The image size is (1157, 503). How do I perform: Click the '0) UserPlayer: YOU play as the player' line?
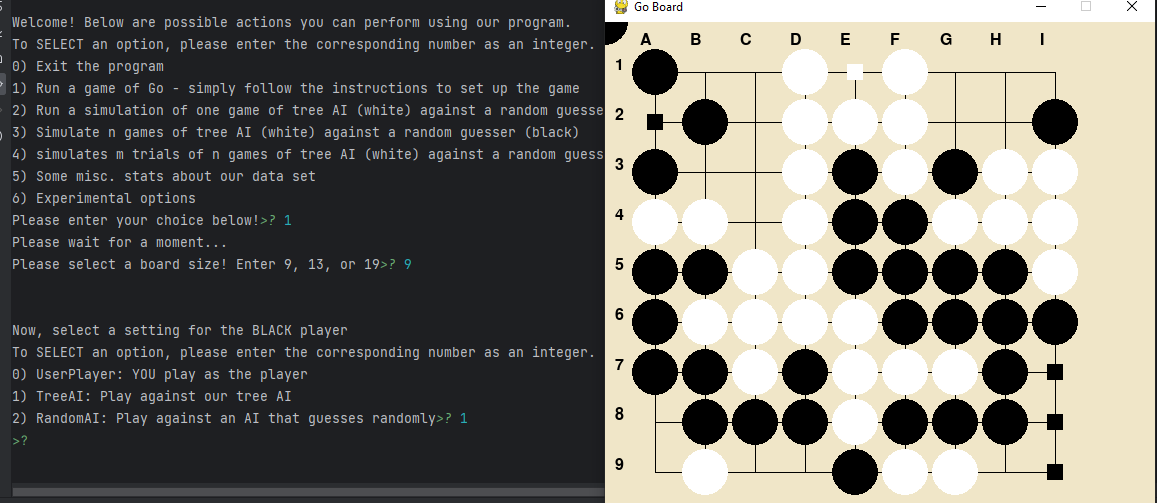coord(160,374)
